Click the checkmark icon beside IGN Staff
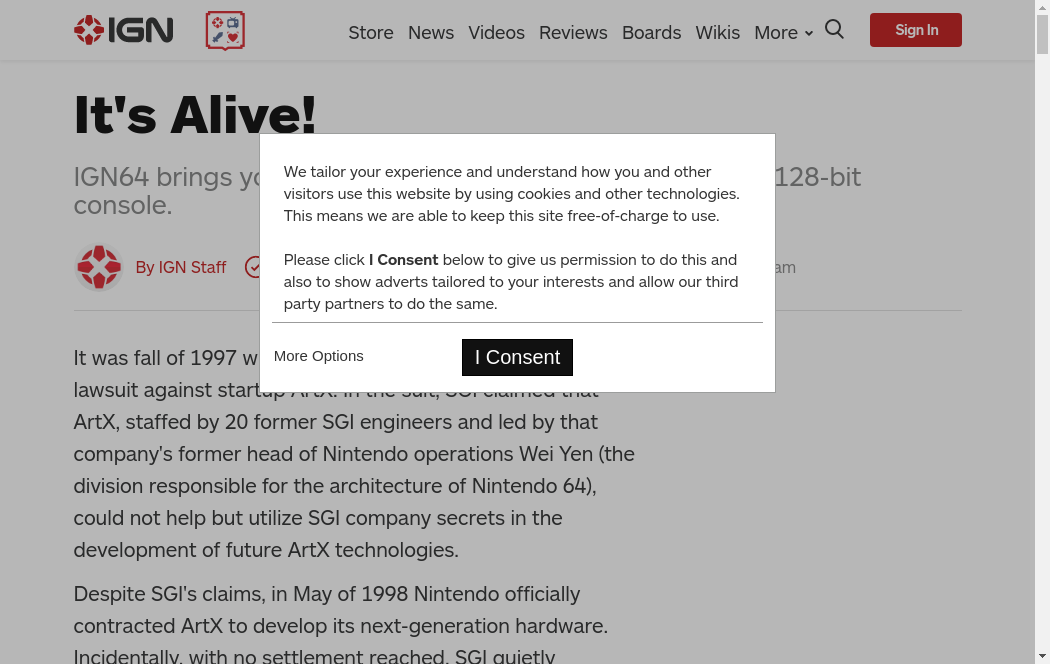The width and height of the screenshot is (1050, 664). [254, 267]
